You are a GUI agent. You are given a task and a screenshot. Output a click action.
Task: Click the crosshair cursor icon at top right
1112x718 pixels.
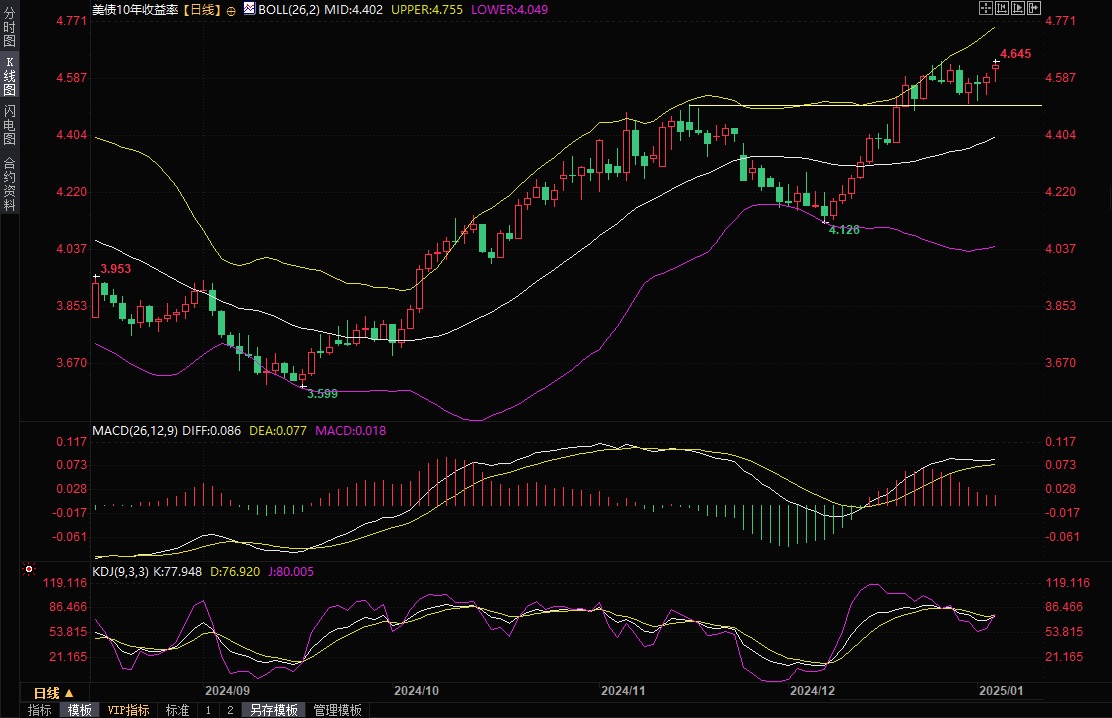pyautogui.click(x=985, y=8)
